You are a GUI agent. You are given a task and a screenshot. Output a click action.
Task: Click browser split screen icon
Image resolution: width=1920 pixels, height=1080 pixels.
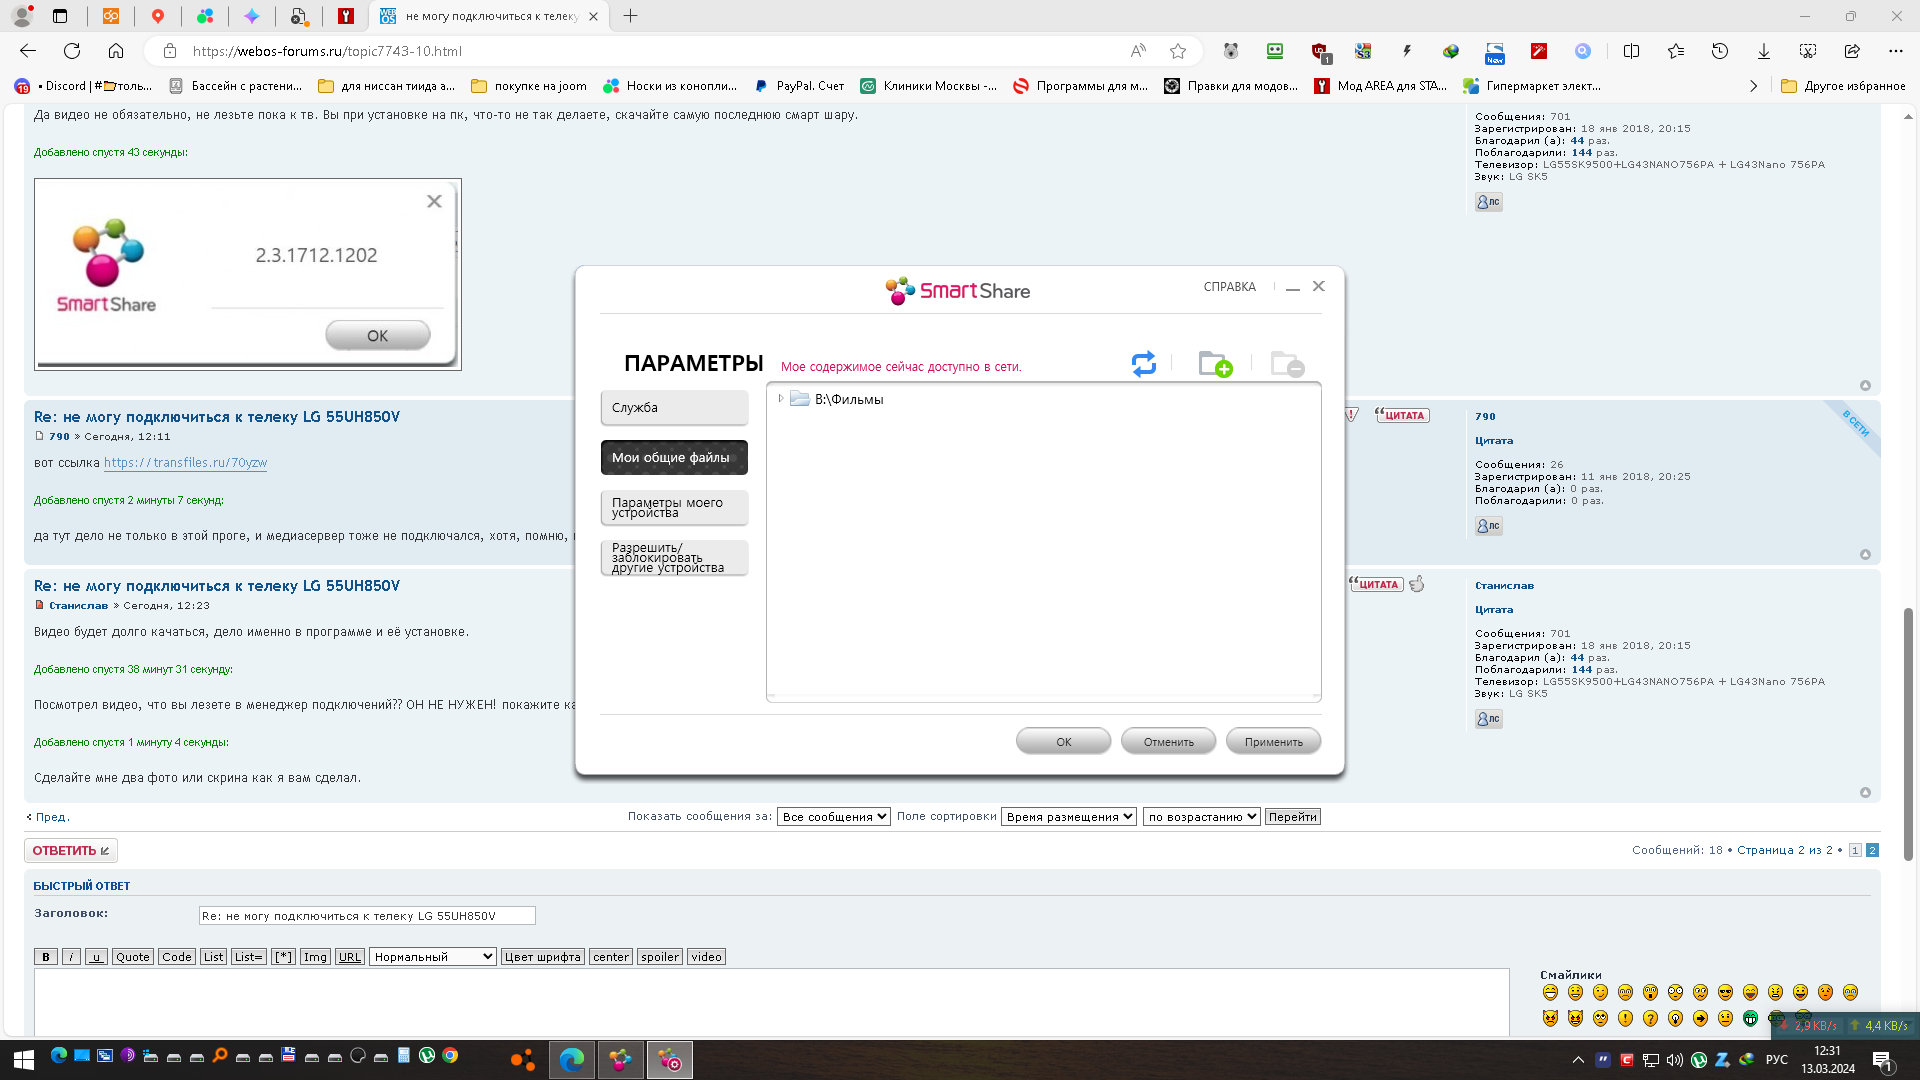point(1631,51)
